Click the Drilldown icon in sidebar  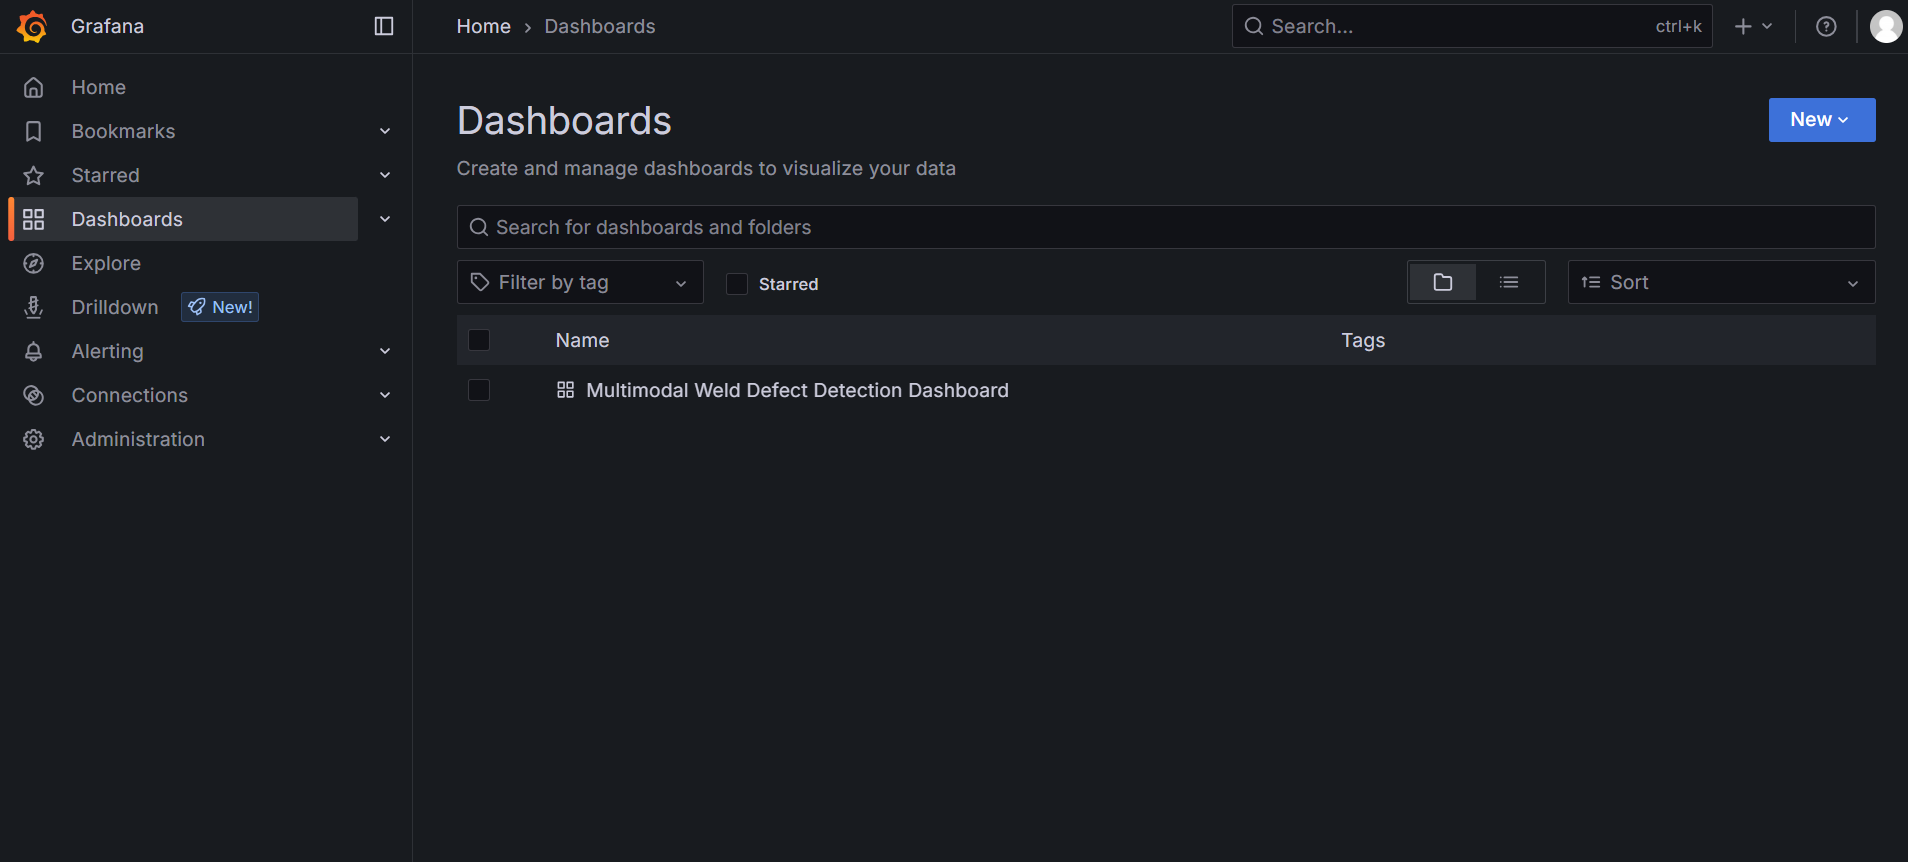(33, 307)
